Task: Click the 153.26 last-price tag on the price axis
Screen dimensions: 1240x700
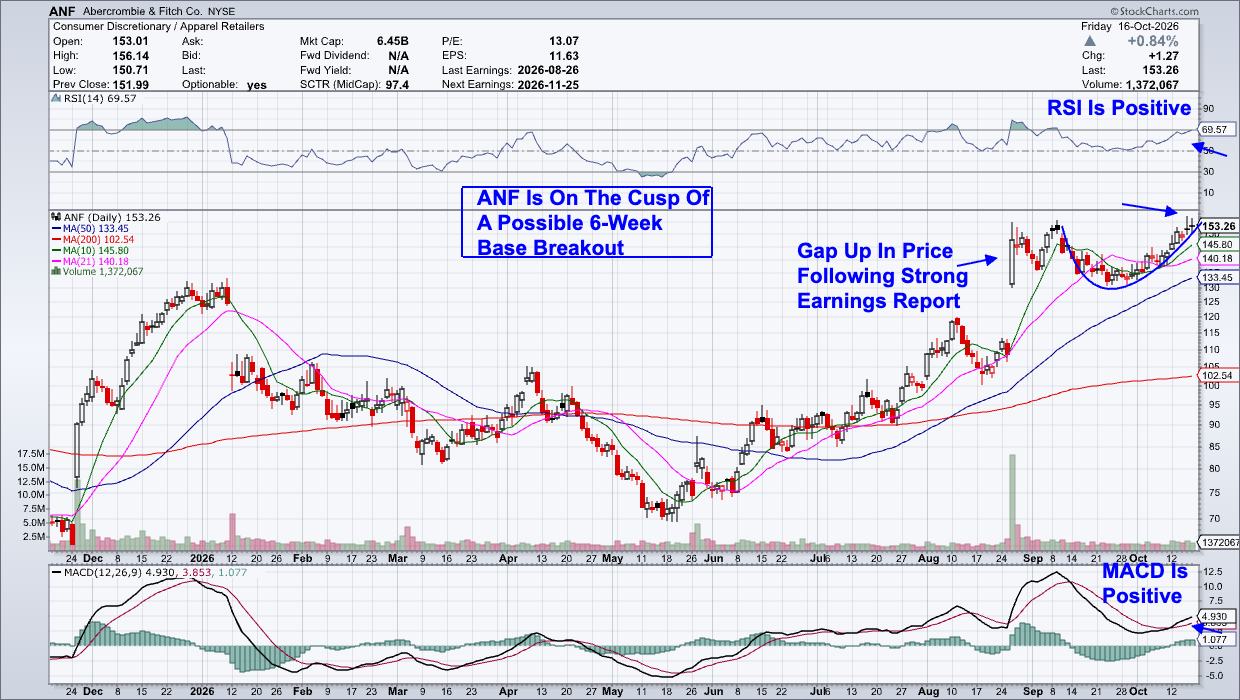Action: coord(1216,226)
